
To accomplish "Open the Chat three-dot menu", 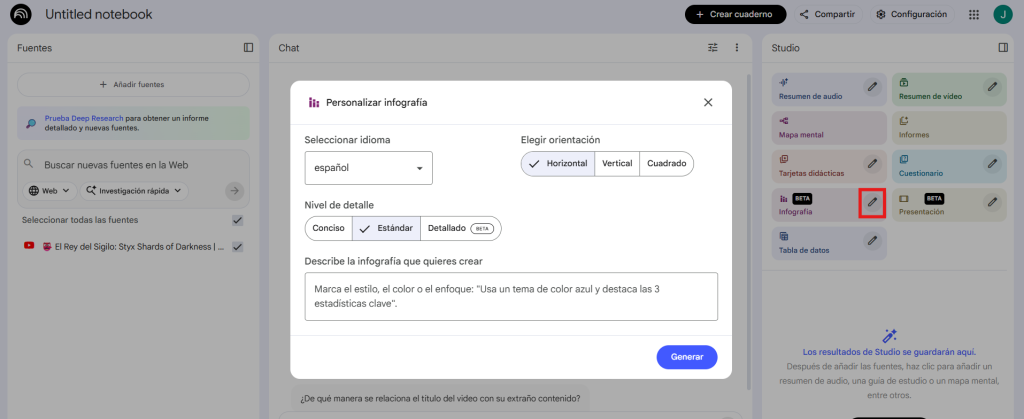I will coord(737,48).
